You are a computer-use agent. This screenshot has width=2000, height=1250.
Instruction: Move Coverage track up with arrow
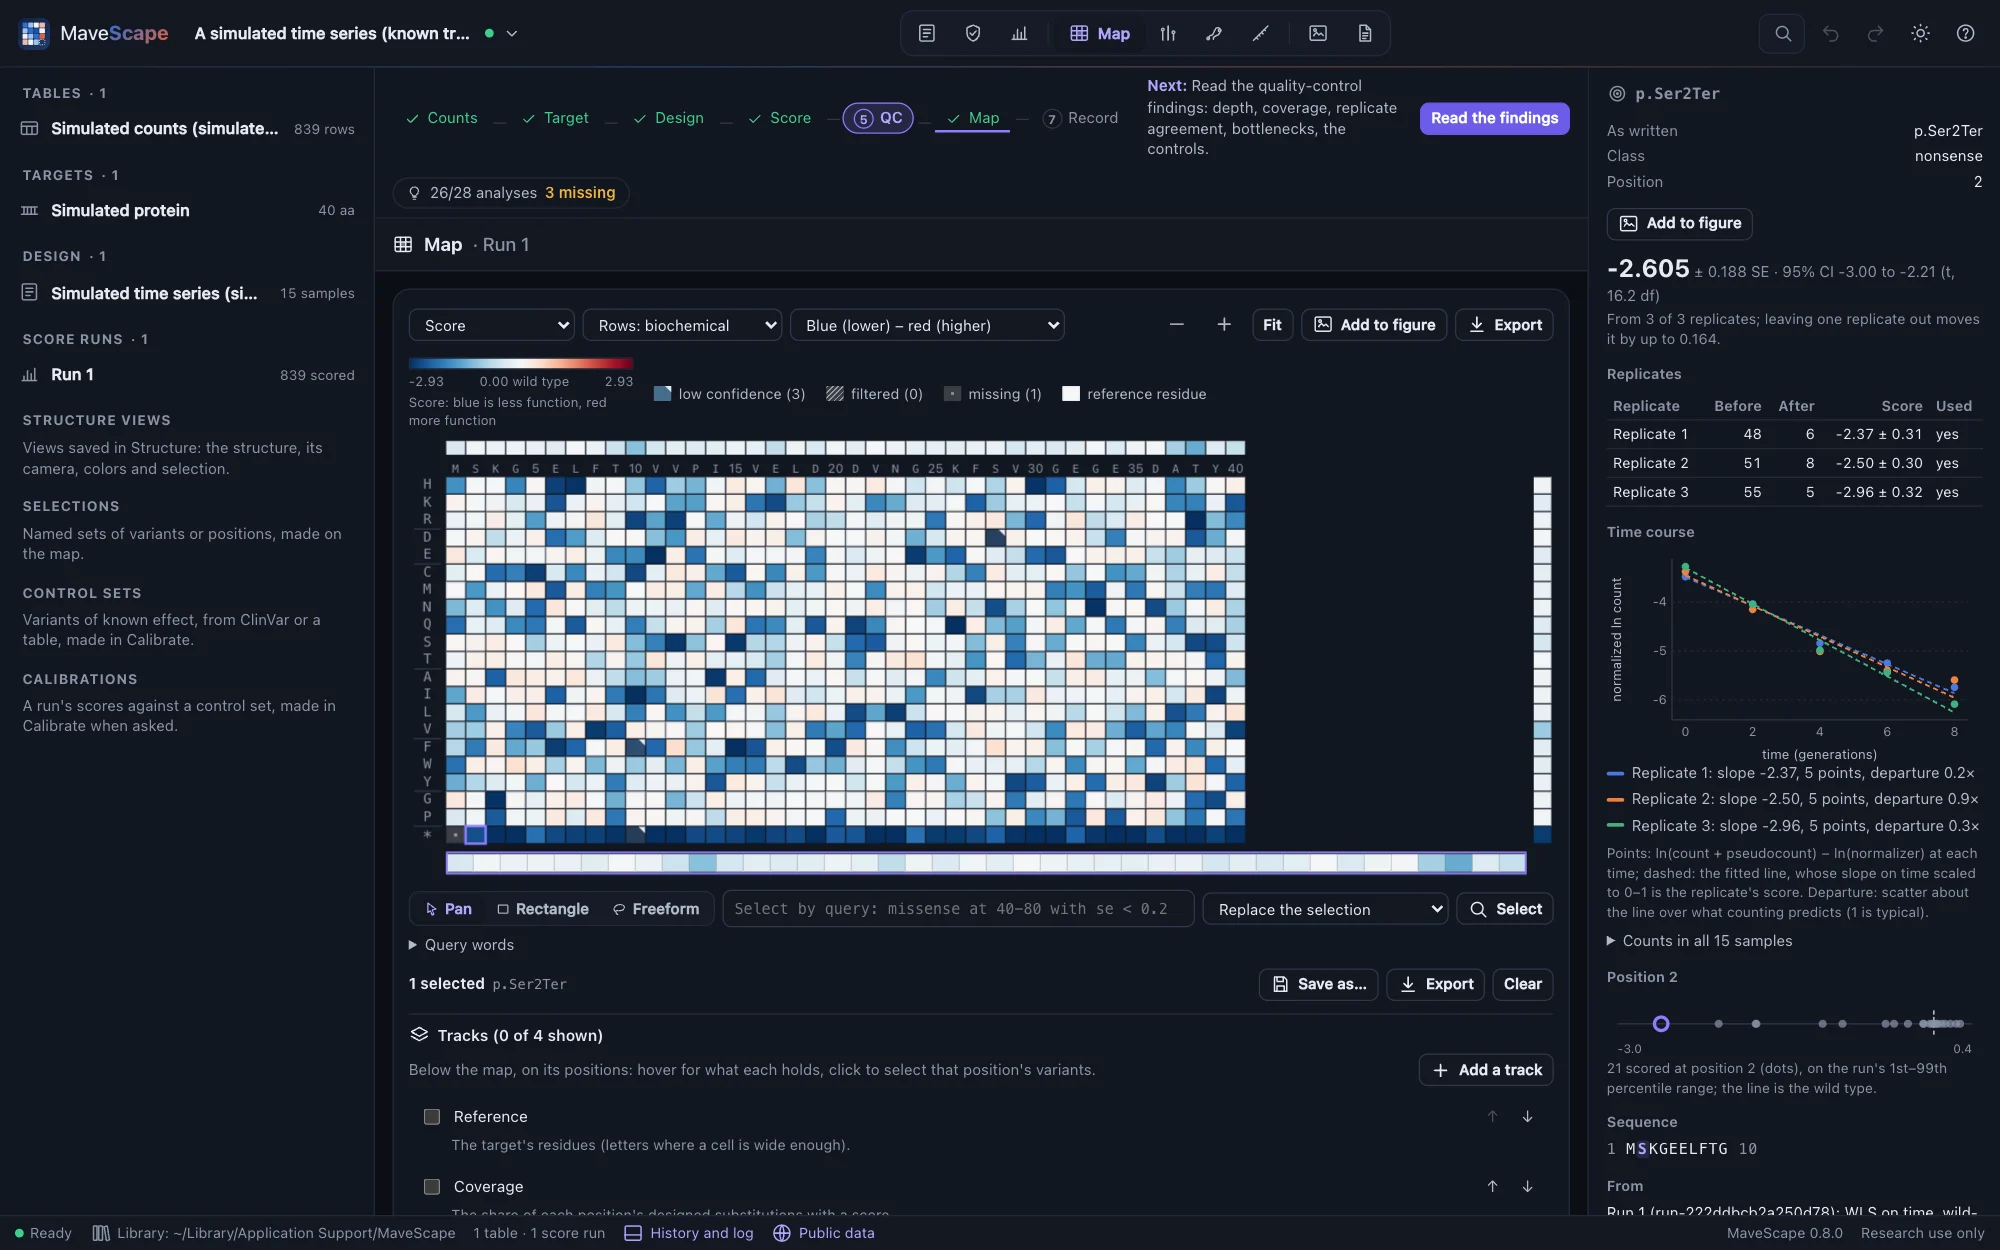[x=1492, y=1186]
